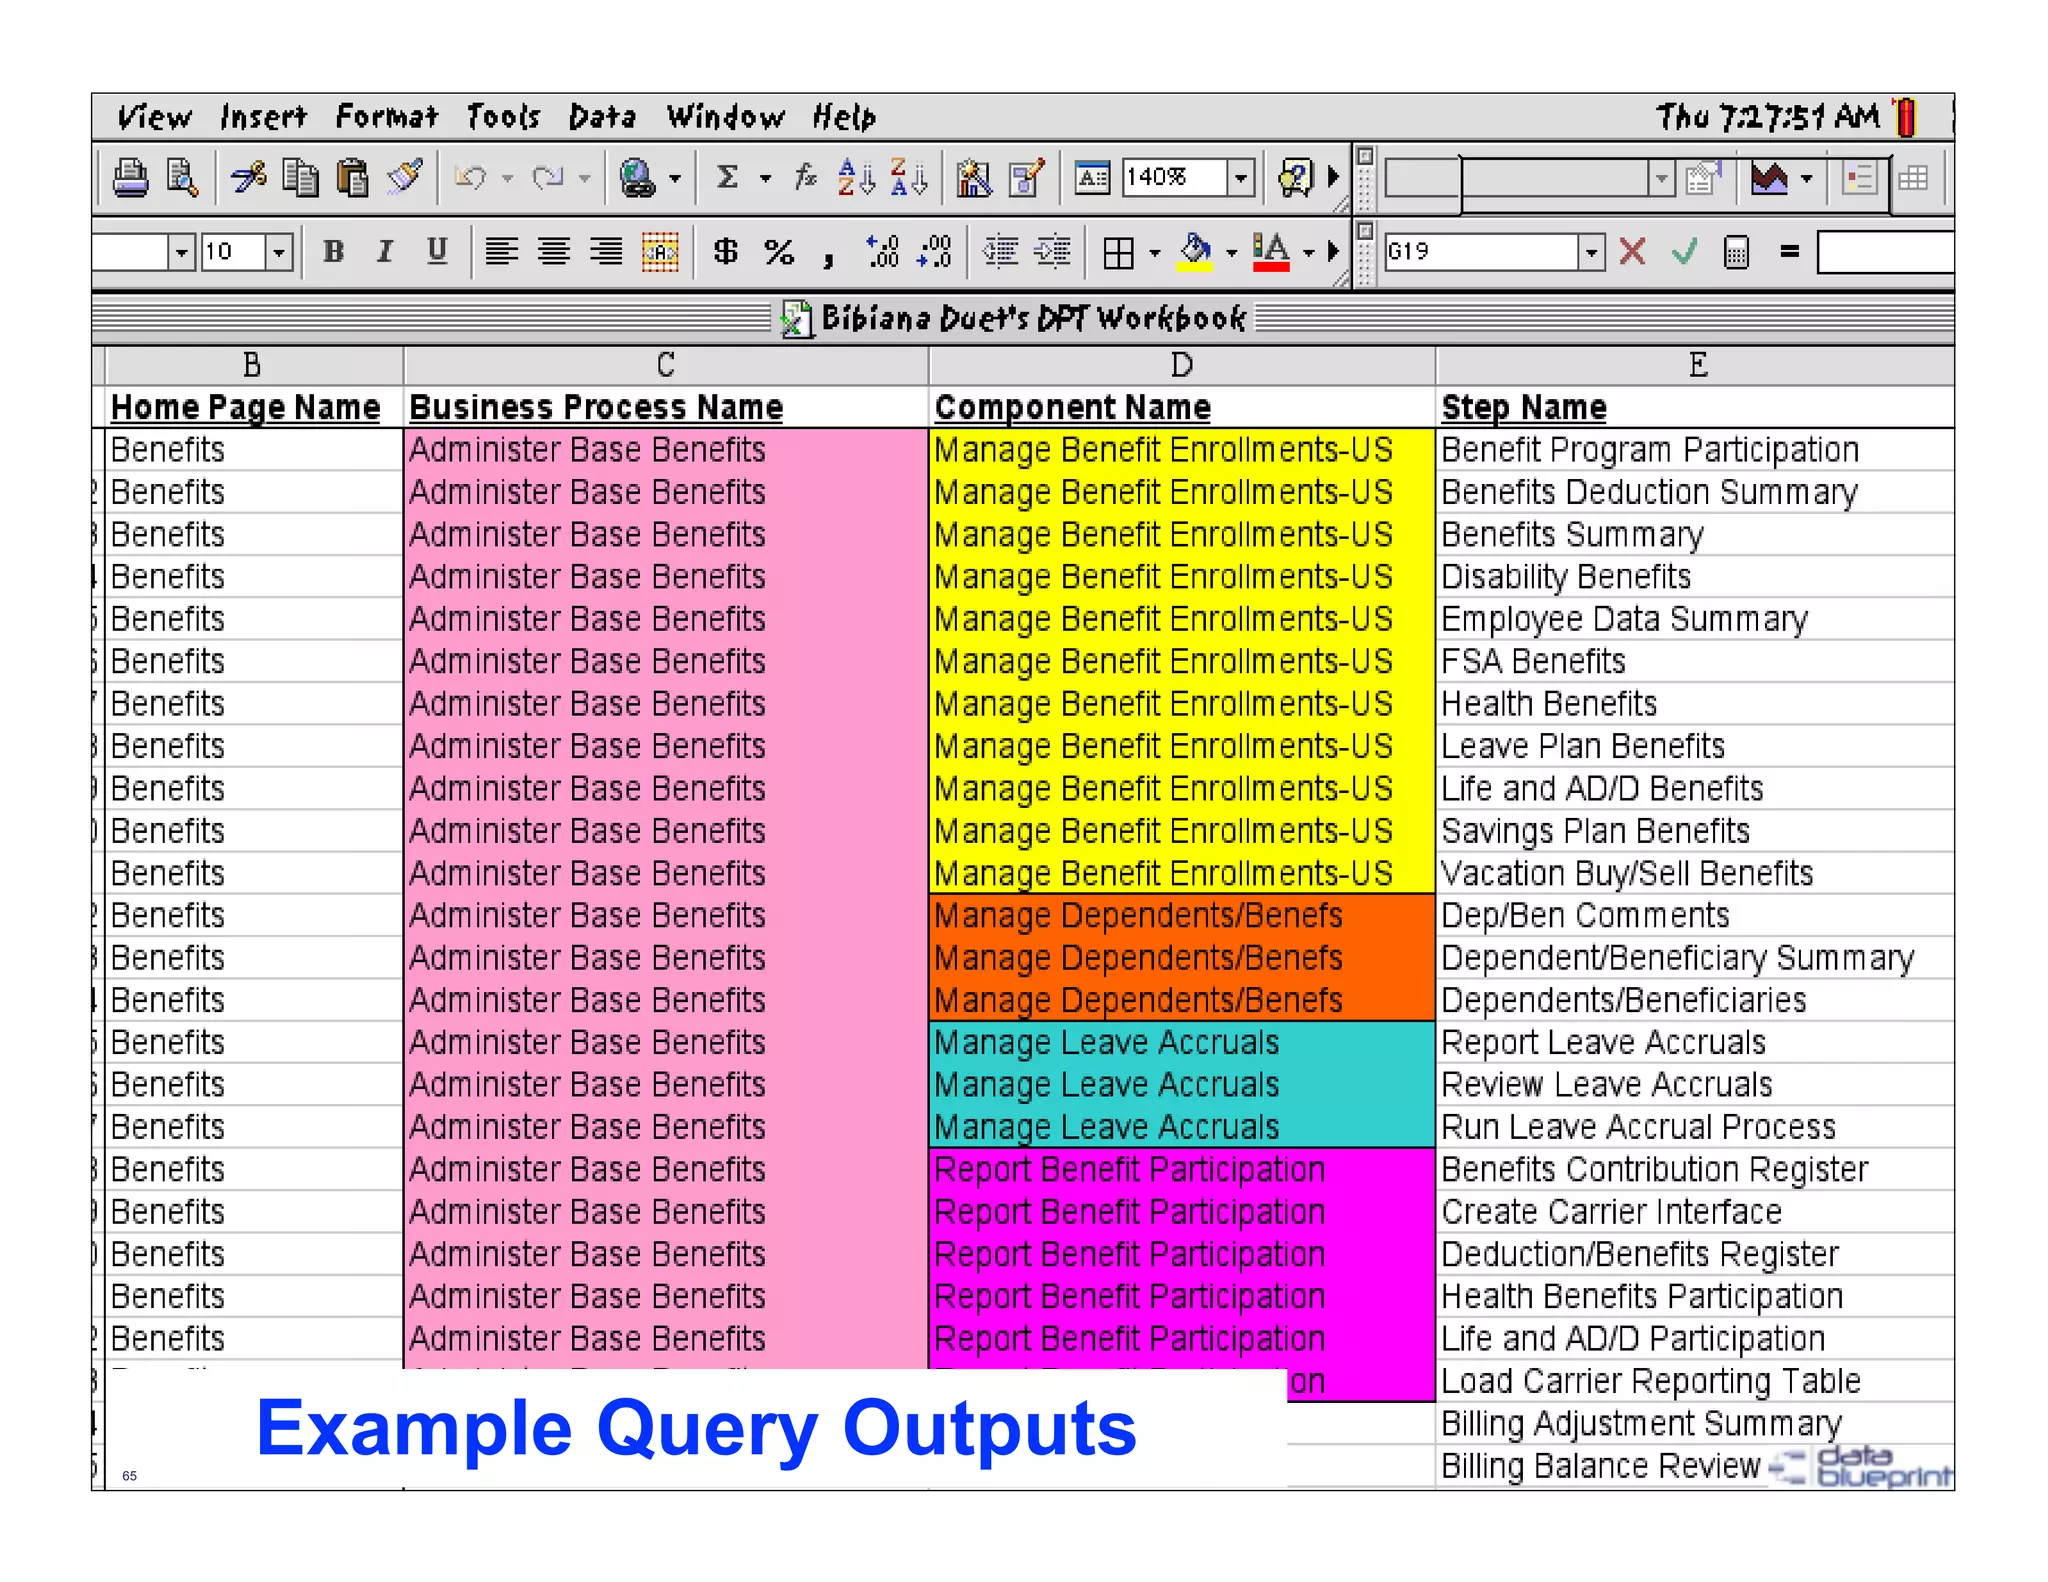Click the Paste clipboard icon
This screenshot has height=1582, width=2048.
351,178
